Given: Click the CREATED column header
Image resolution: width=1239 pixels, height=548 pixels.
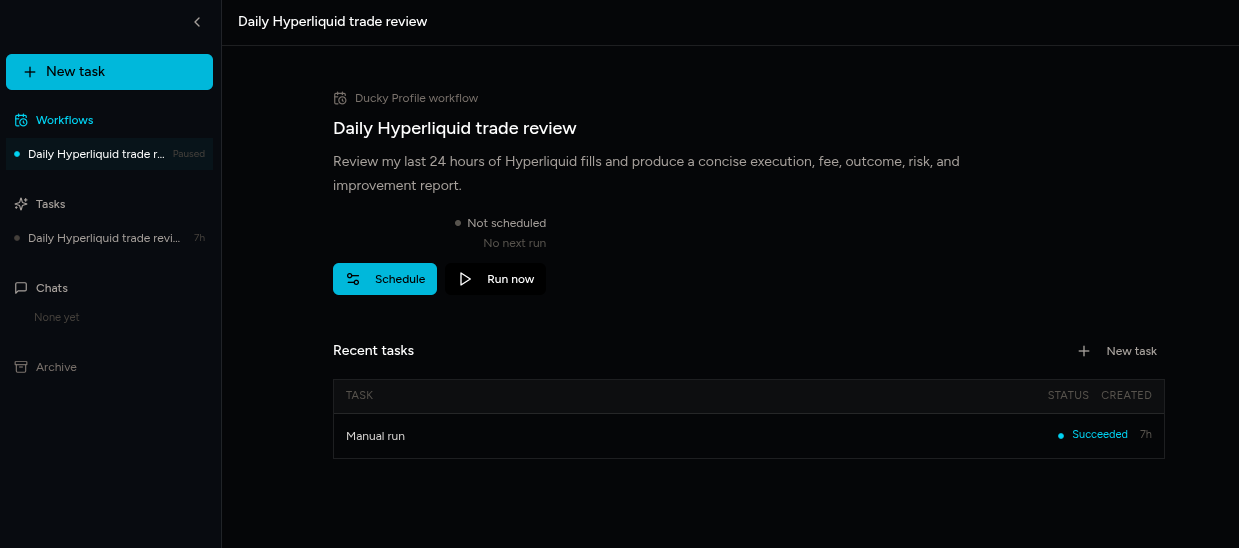Looking at the screenshot, I should tap(1126, 395).
